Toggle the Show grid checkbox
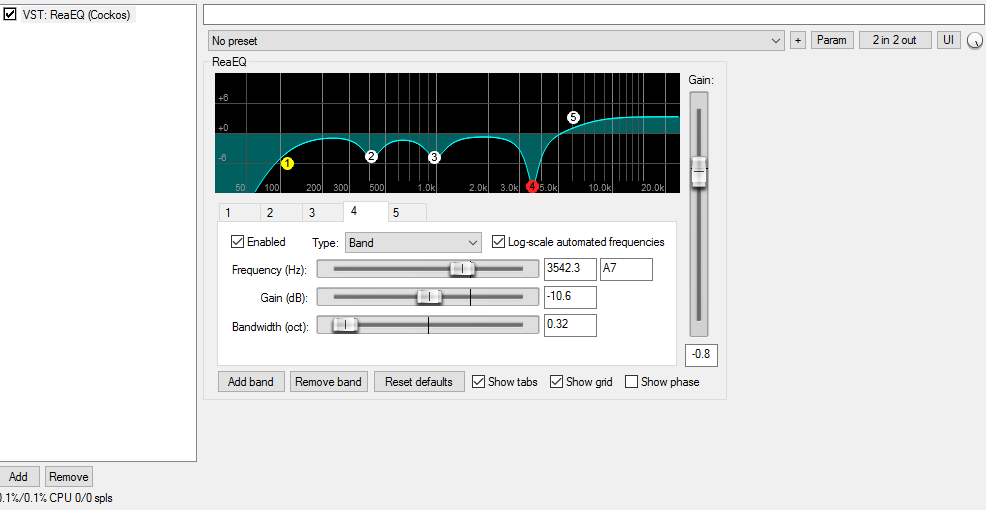This screenshot has width=986, height=510. pos(556,381)
